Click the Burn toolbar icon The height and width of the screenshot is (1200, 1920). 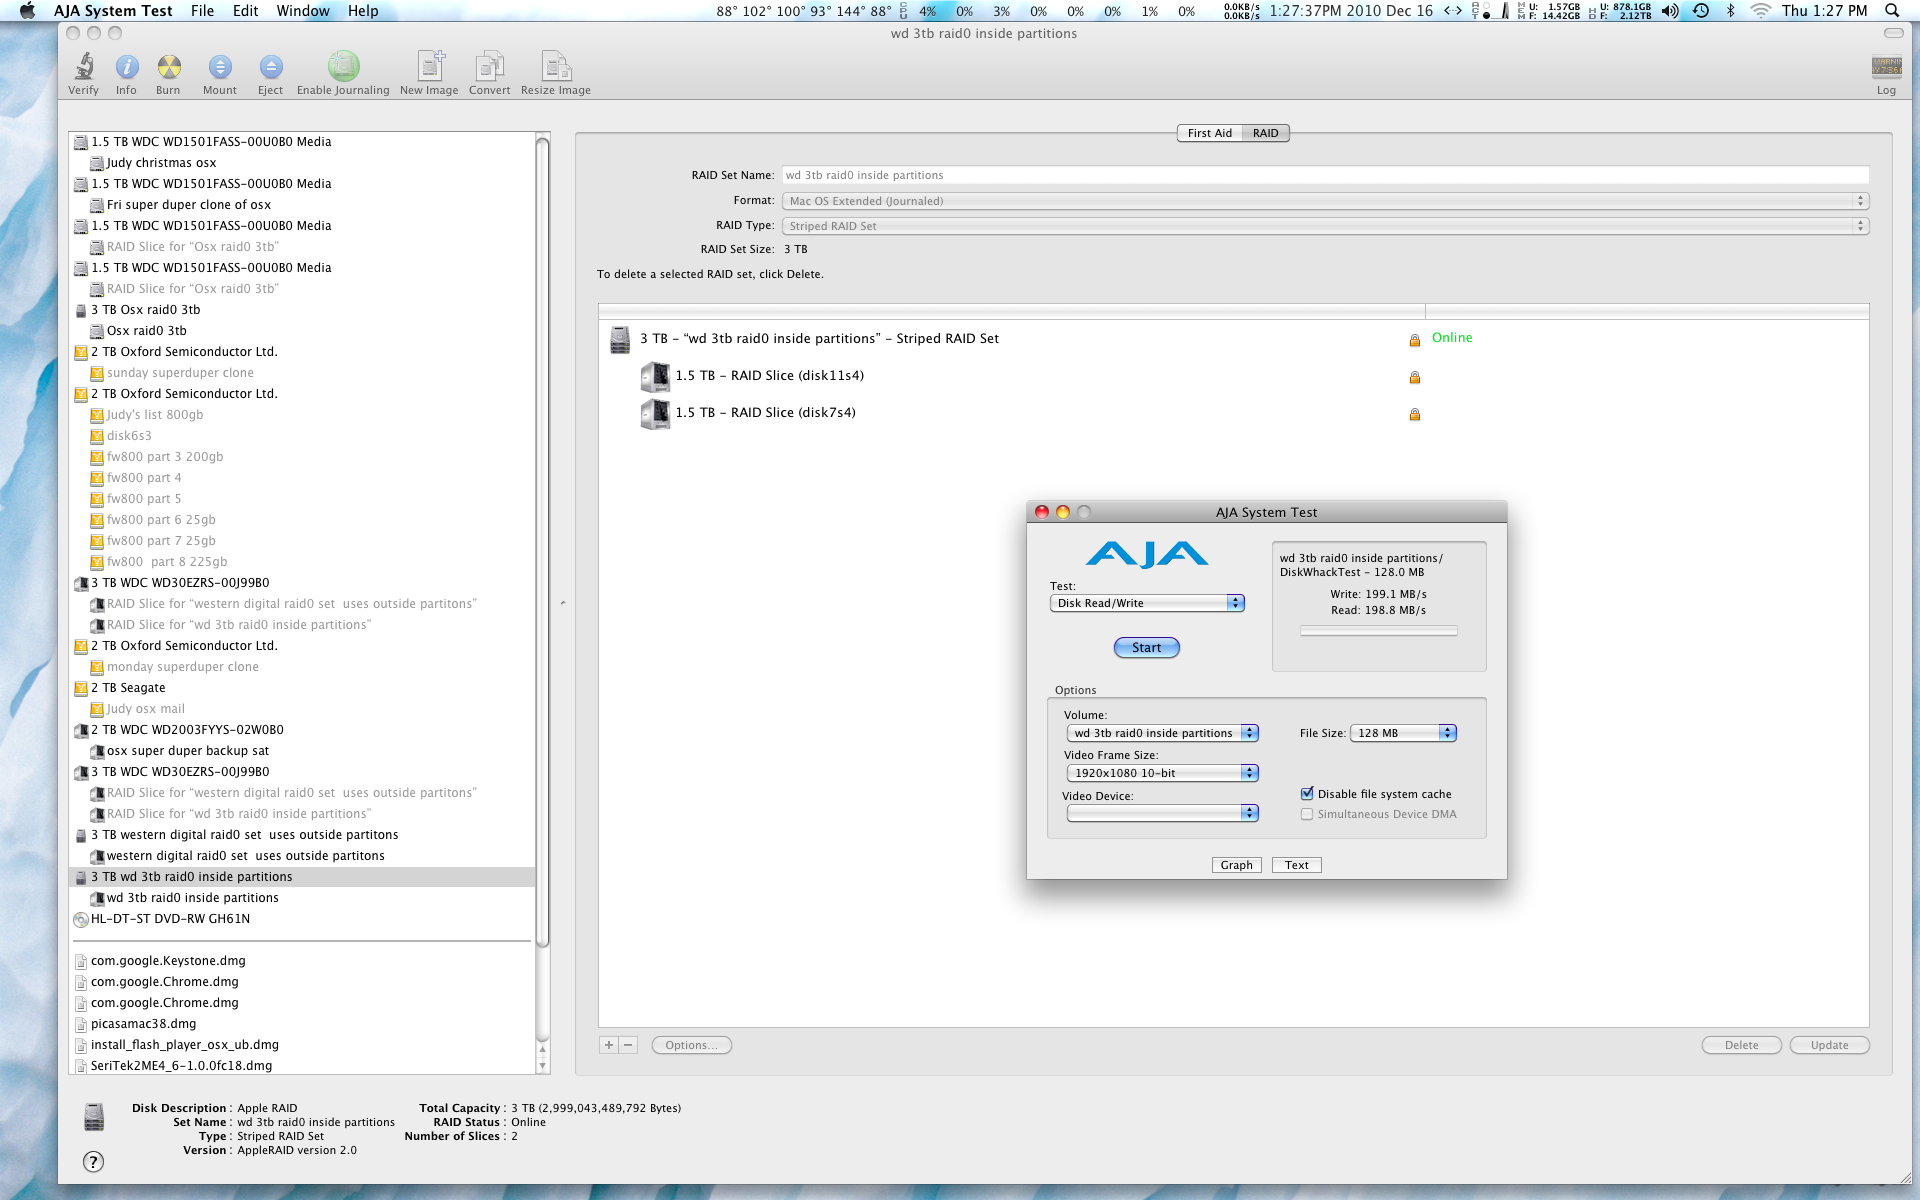pyautogui.click(x=169, y=67)
